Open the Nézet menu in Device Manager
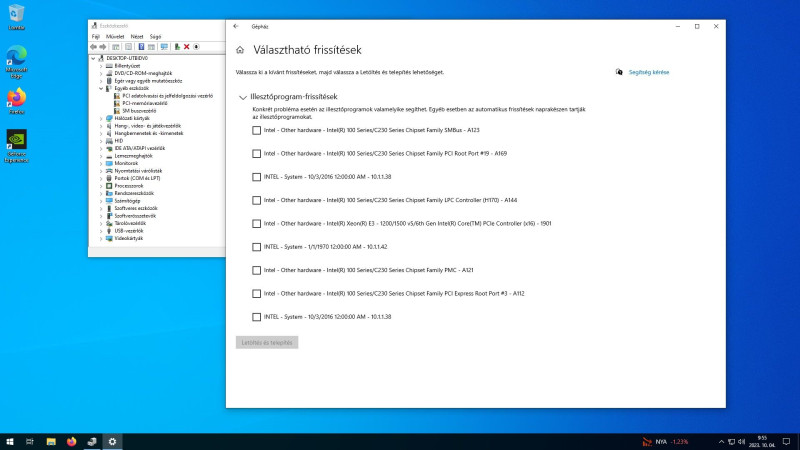The image size is (800, 450). click(137, 37)
